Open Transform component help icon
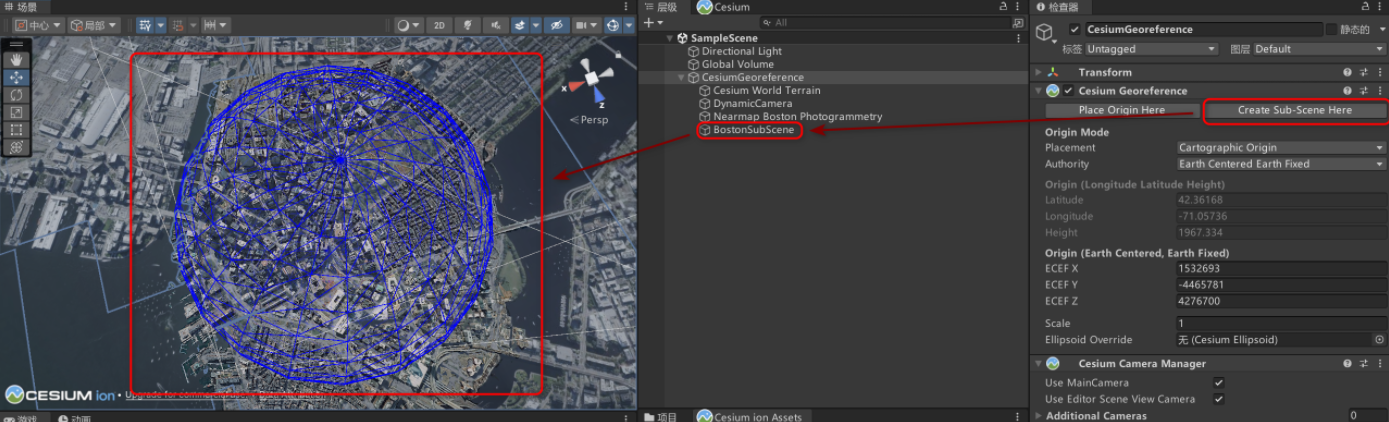The width and height of the screenshot is (1389, 422). tap(1348, 72)
